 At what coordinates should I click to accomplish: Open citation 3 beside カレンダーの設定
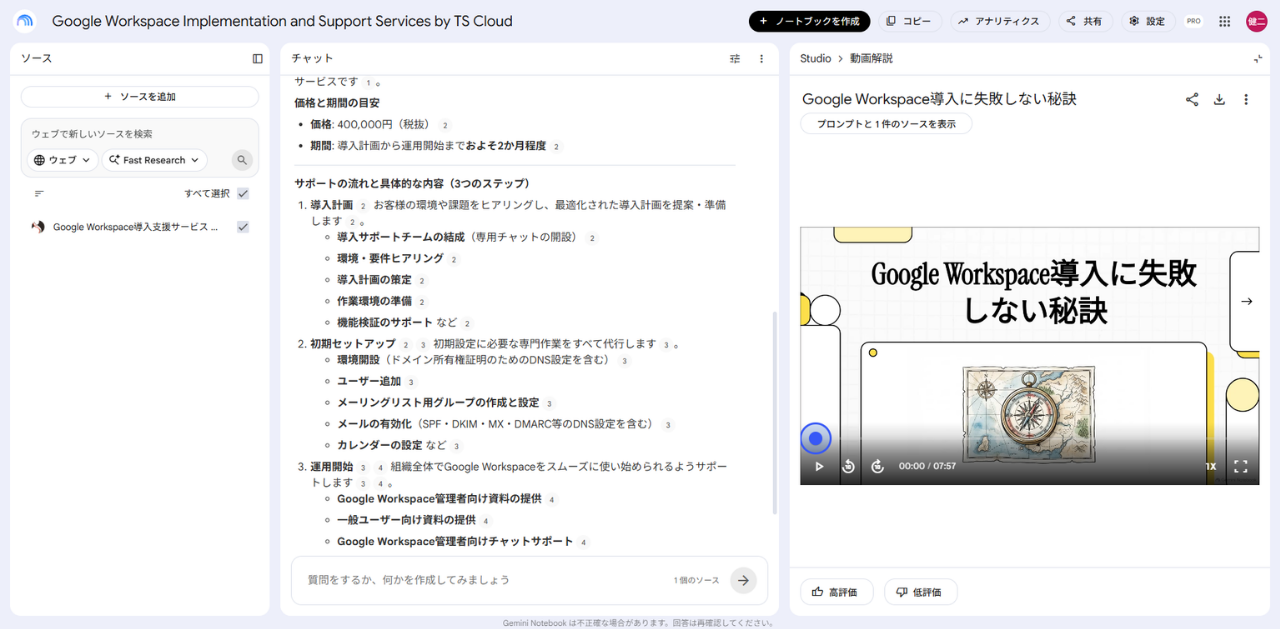(456, 446)
